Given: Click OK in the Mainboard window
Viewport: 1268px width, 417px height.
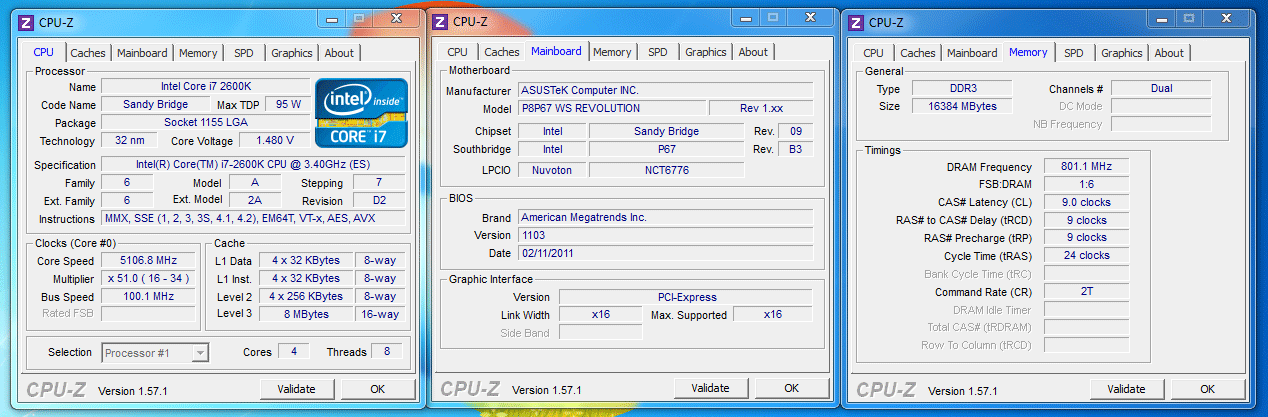Looking at the screenshot, I should click(791, 388).
